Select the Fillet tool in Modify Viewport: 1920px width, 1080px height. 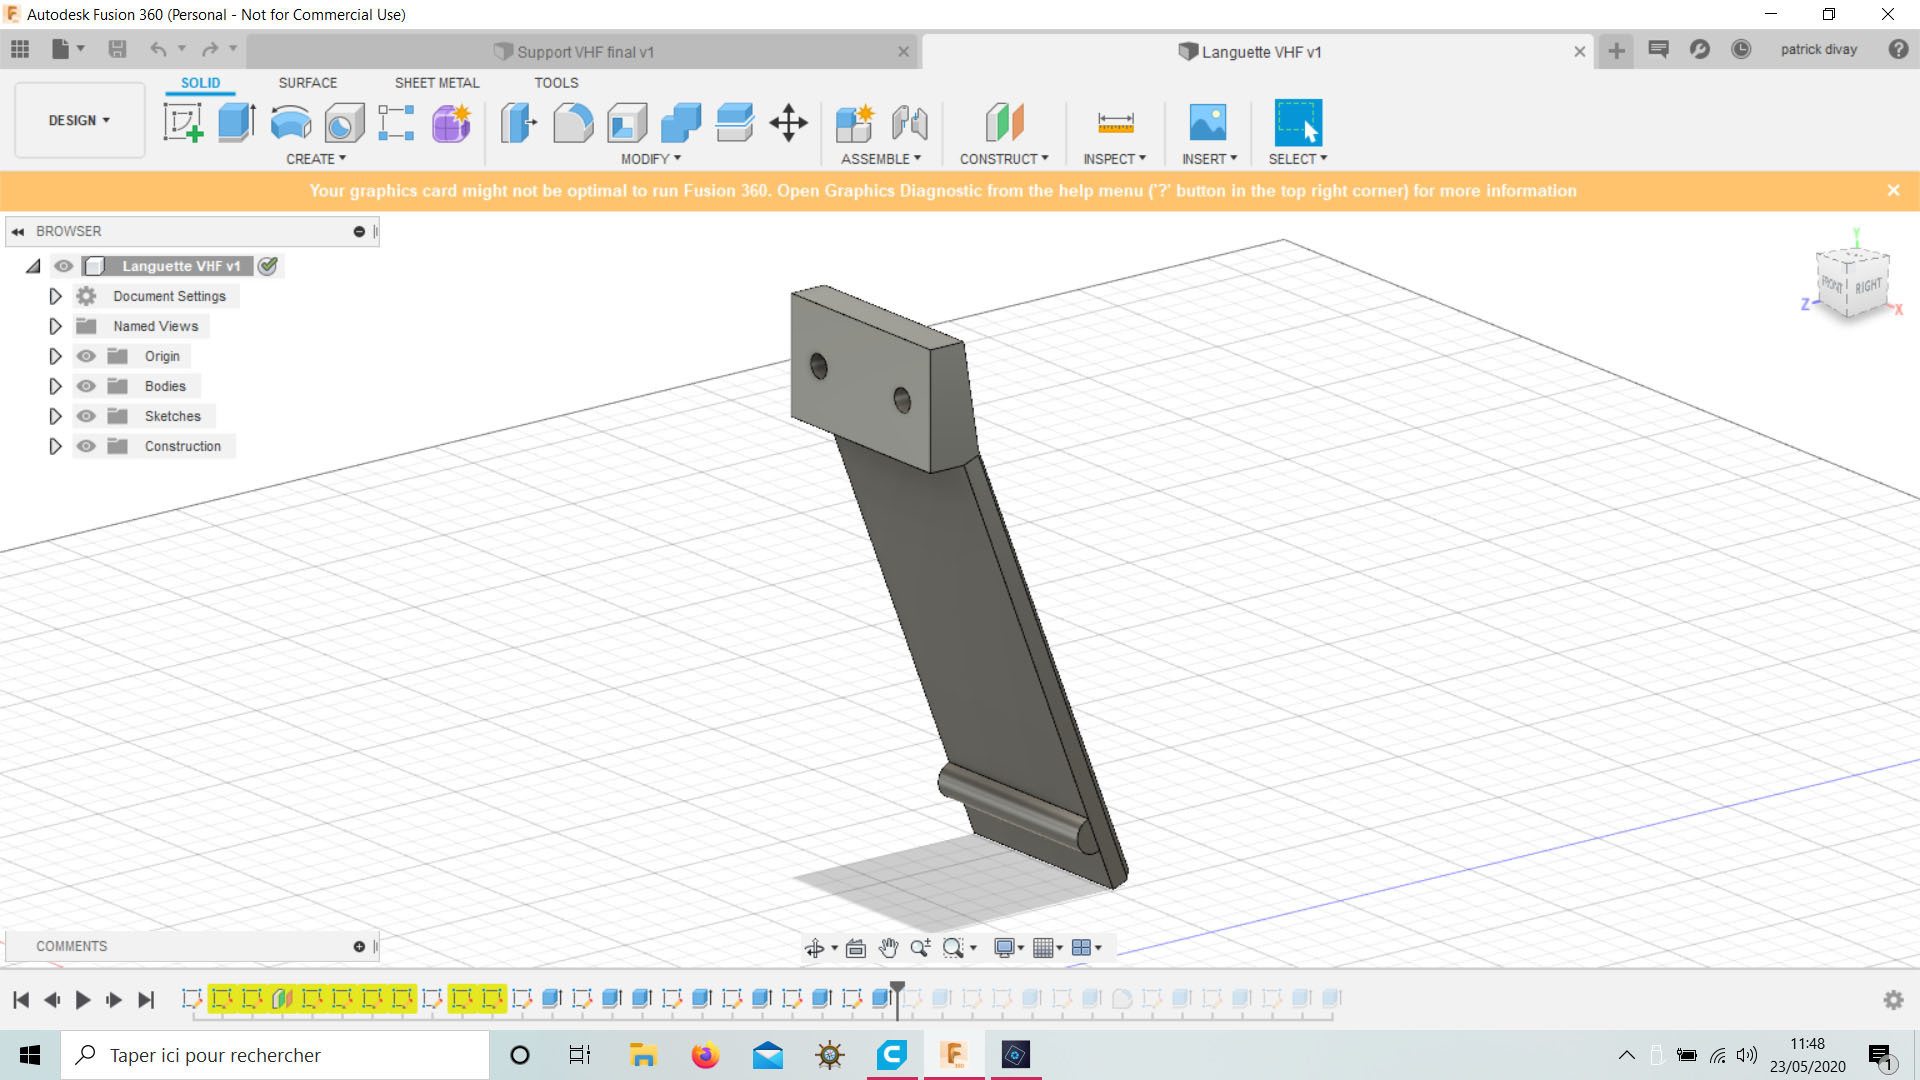click(572, 122)
